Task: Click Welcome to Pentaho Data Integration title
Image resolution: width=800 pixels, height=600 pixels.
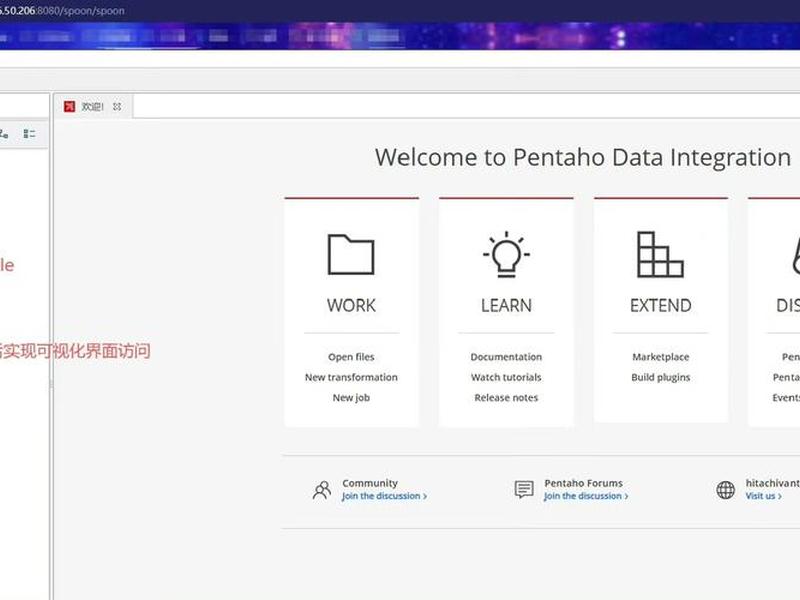Action: pyautogui.click(x=583, y=157)
